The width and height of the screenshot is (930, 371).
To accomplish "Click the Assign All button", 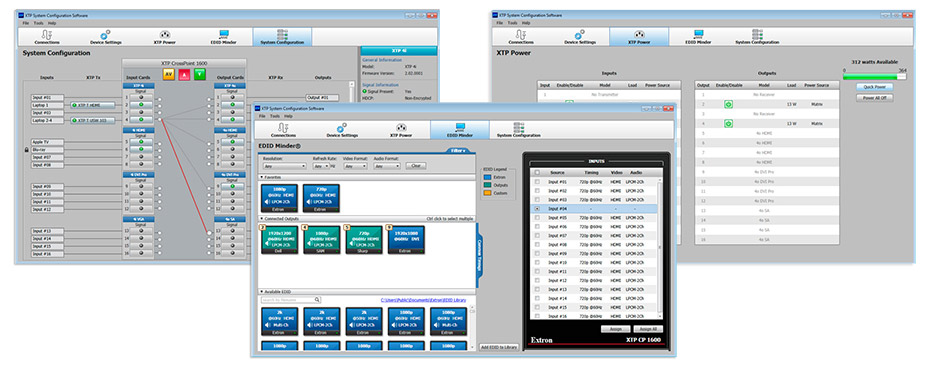I will [x=648, y=329].
